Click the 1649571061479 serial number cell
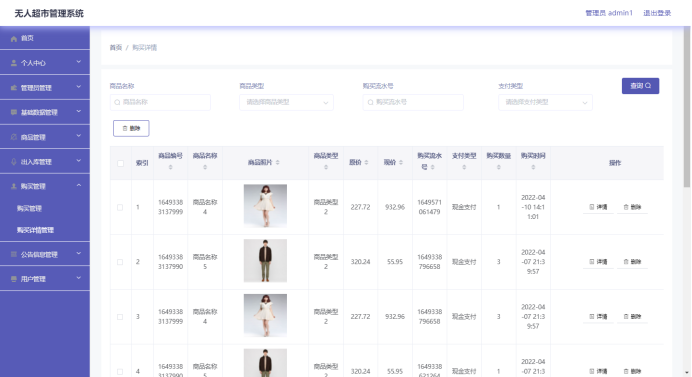This screenshot has height=377, width=692. tap(429, 207)
